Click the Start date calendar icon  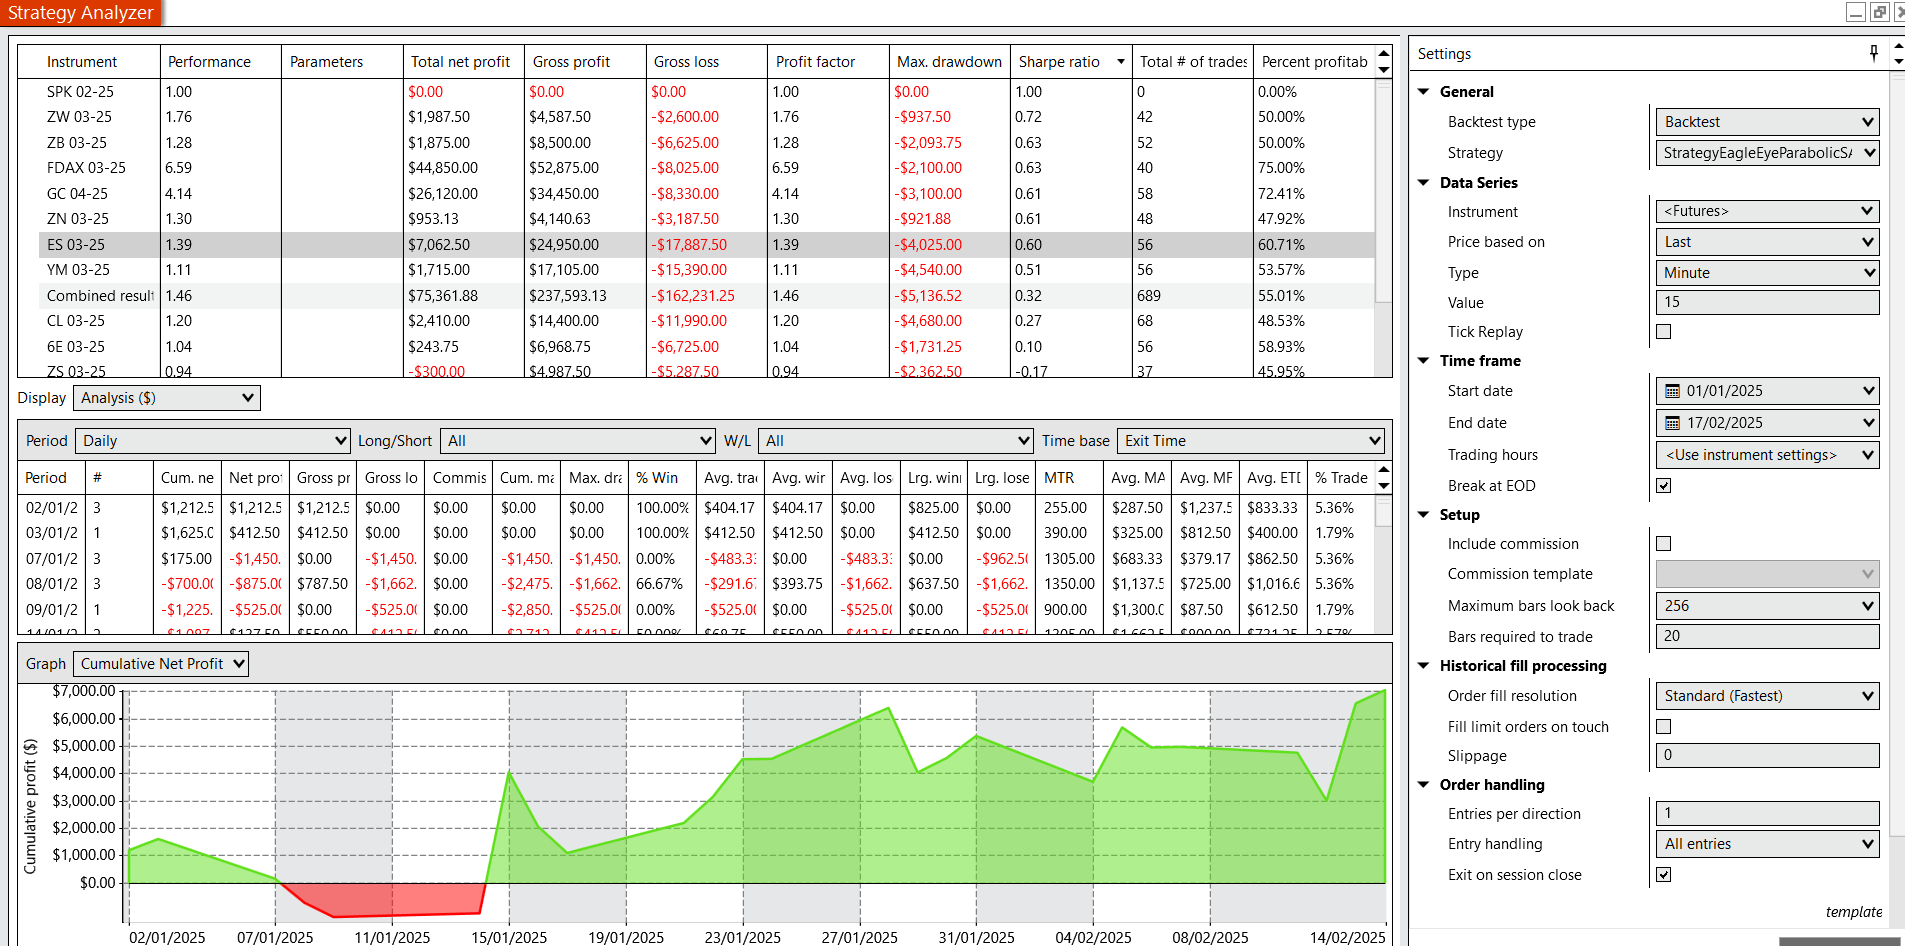coord(1672,391)
